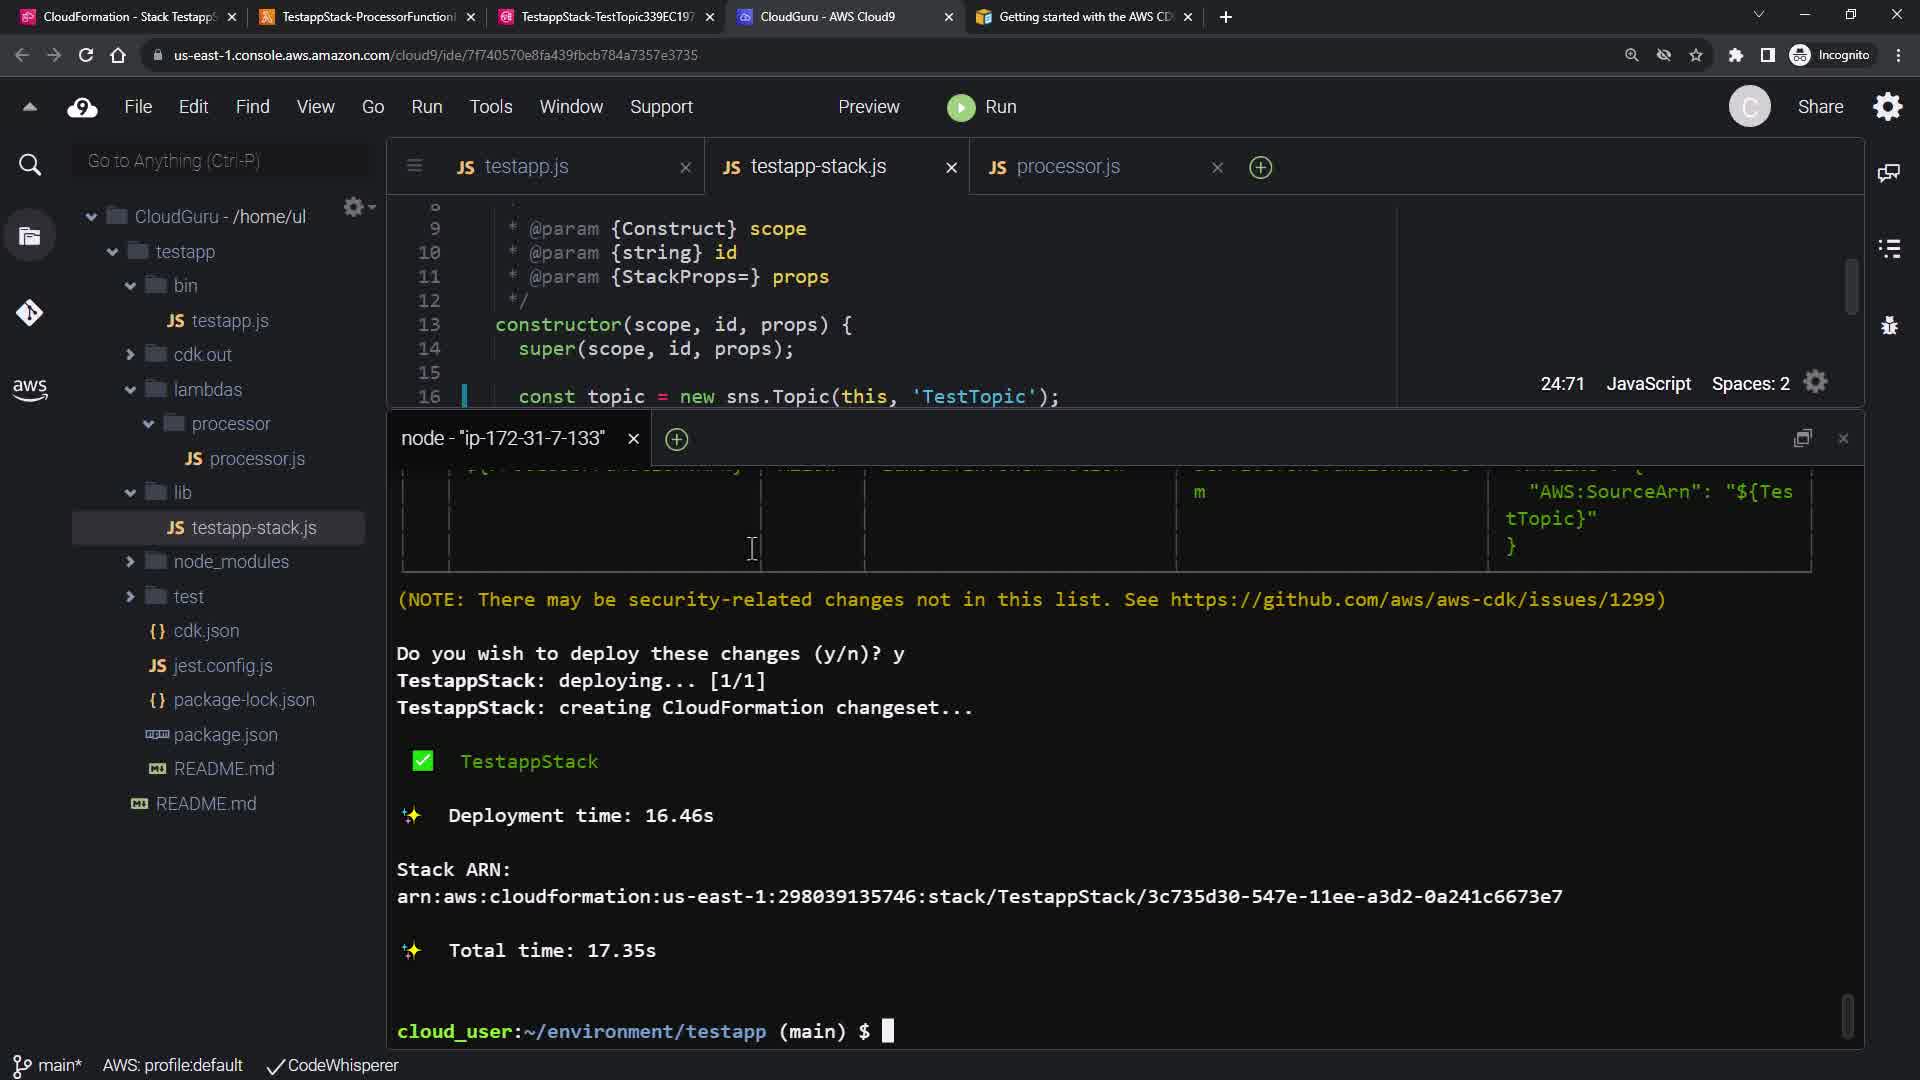Screen dimensions: 1920x1080
Task: Open the Search panel magnifier icon
Action: (x=30, y=165)
